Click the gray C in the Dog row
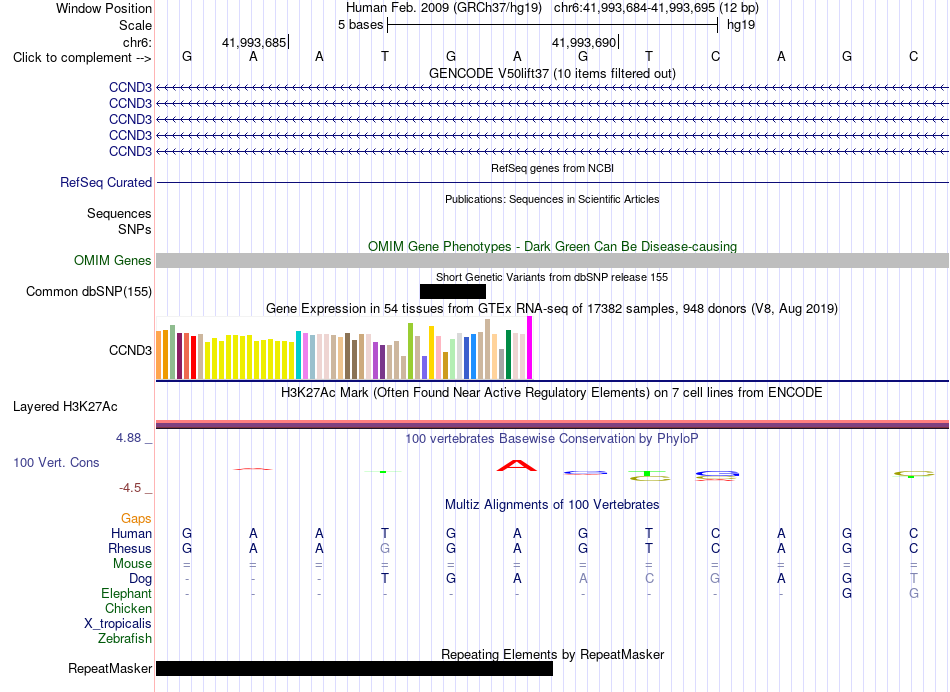 [x=649, y=579]
